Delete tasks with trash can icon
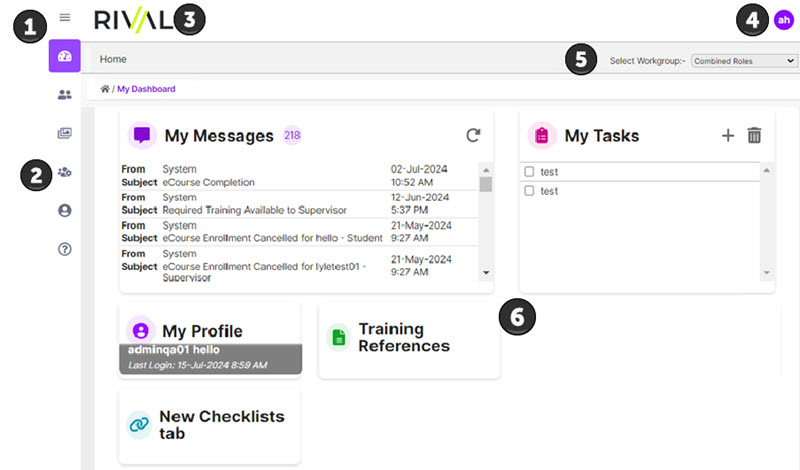 pyautogui.click(x=755, y=135)
